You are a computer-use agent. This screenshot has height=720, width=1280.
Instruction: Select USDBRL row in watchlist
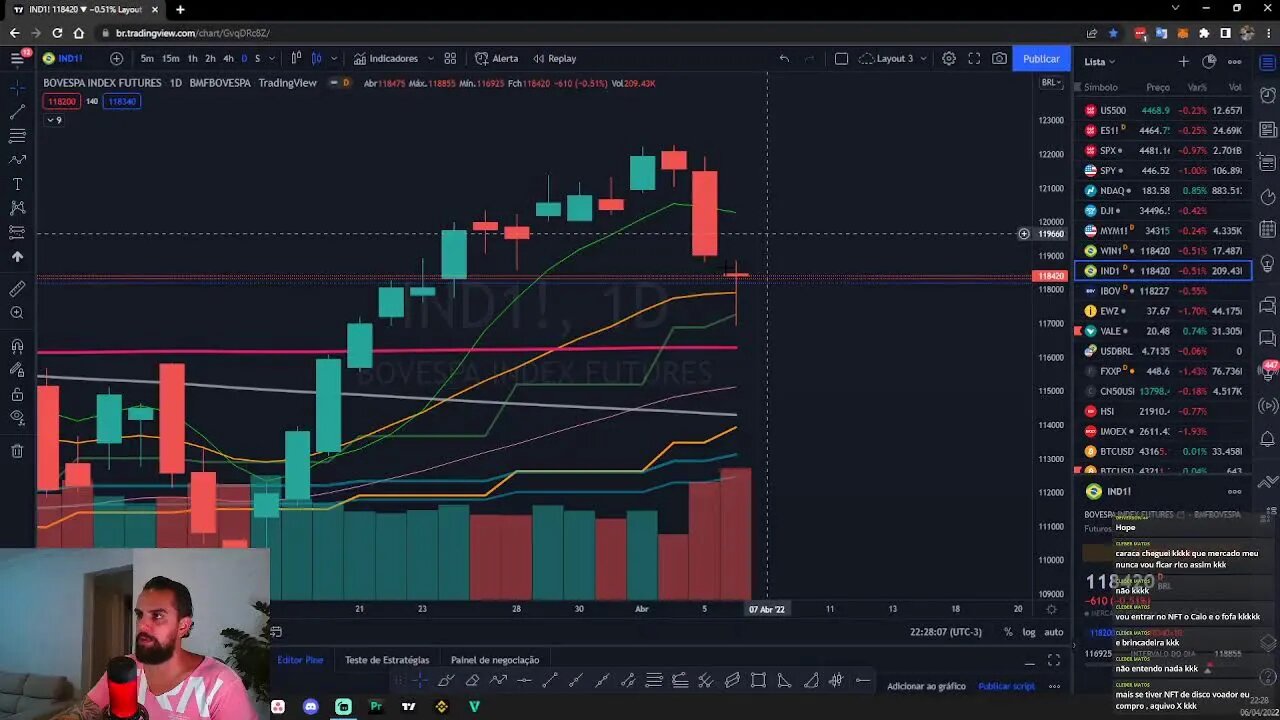(1163, 351)
